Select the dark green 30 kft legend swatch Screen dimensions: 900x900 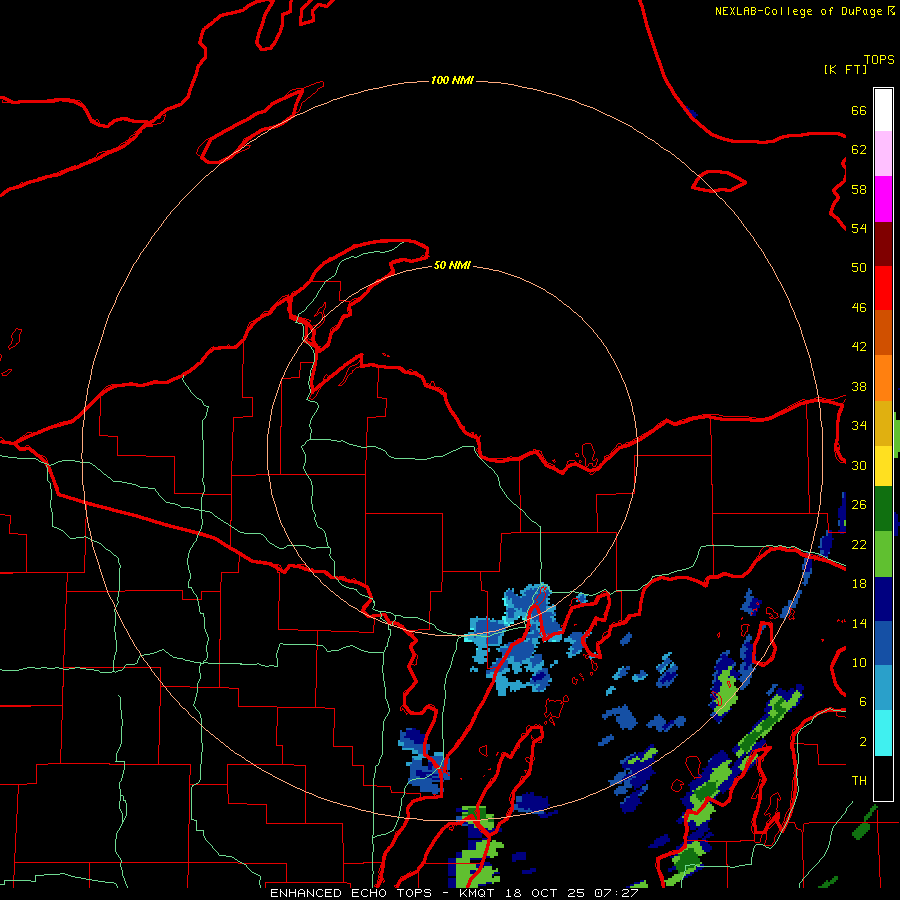point(883,509)
